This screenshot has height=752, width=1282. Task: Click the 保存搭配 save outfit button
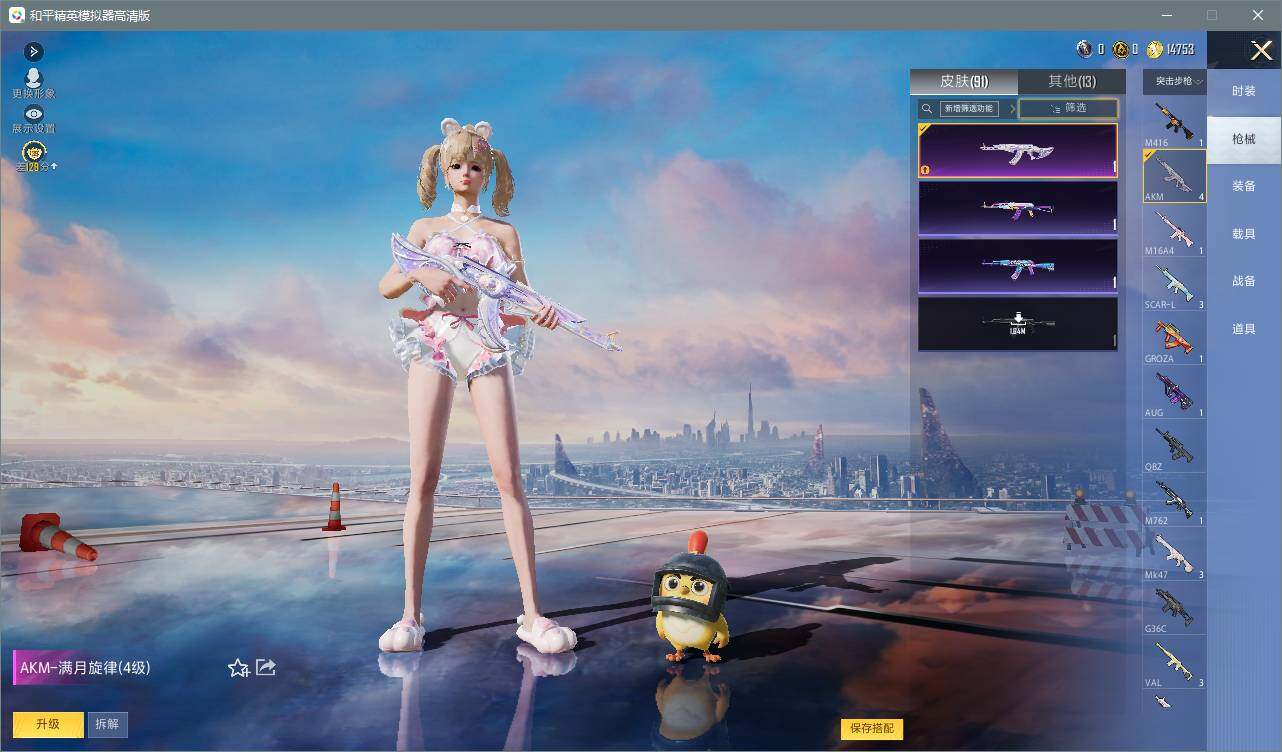872,729
